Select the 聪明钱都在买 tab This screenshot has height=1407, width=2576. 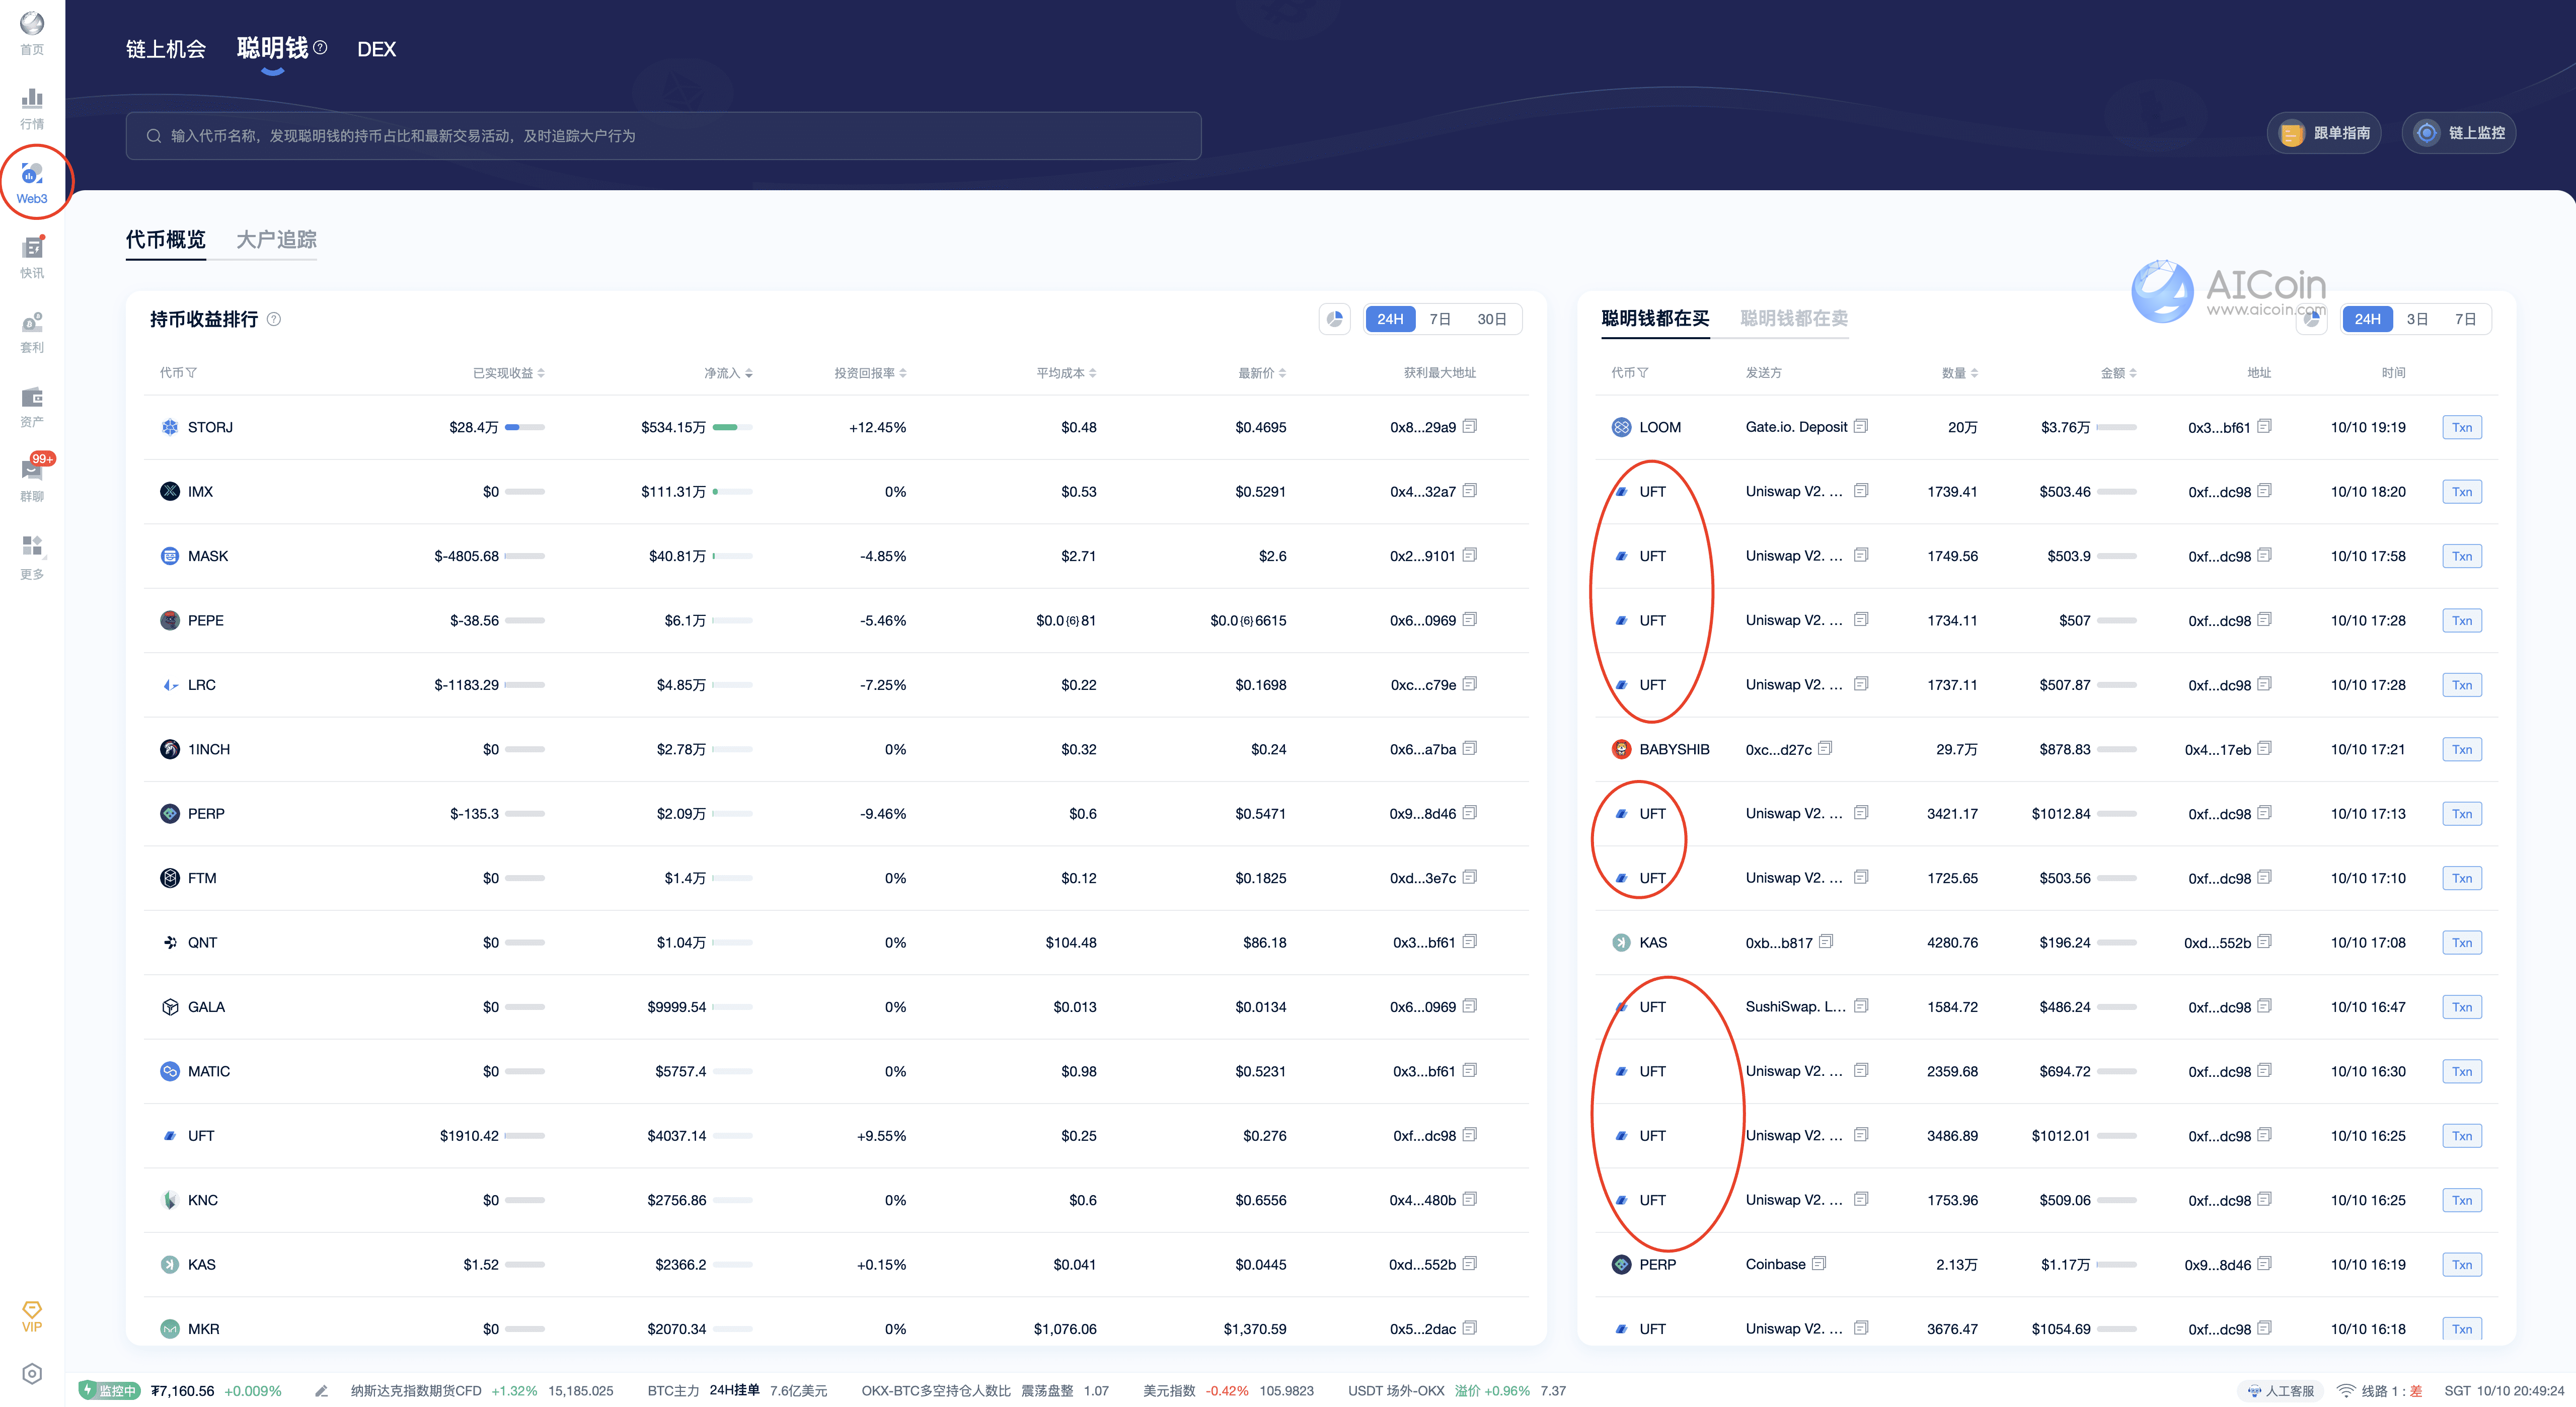click(1655, 318)
